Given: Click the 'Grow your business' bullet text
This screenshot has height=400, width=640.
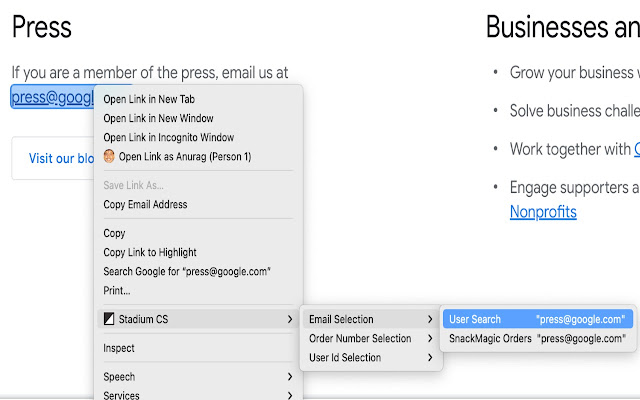Looking at the screenshot, I should point(575,73).
